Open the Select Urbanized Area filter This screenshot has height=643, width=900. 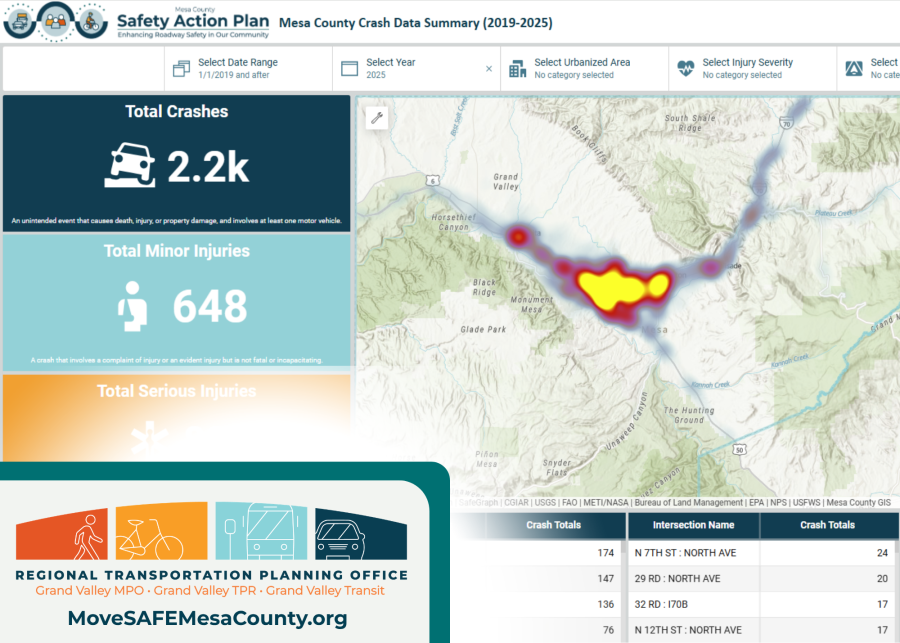click(x=584, y=68)
